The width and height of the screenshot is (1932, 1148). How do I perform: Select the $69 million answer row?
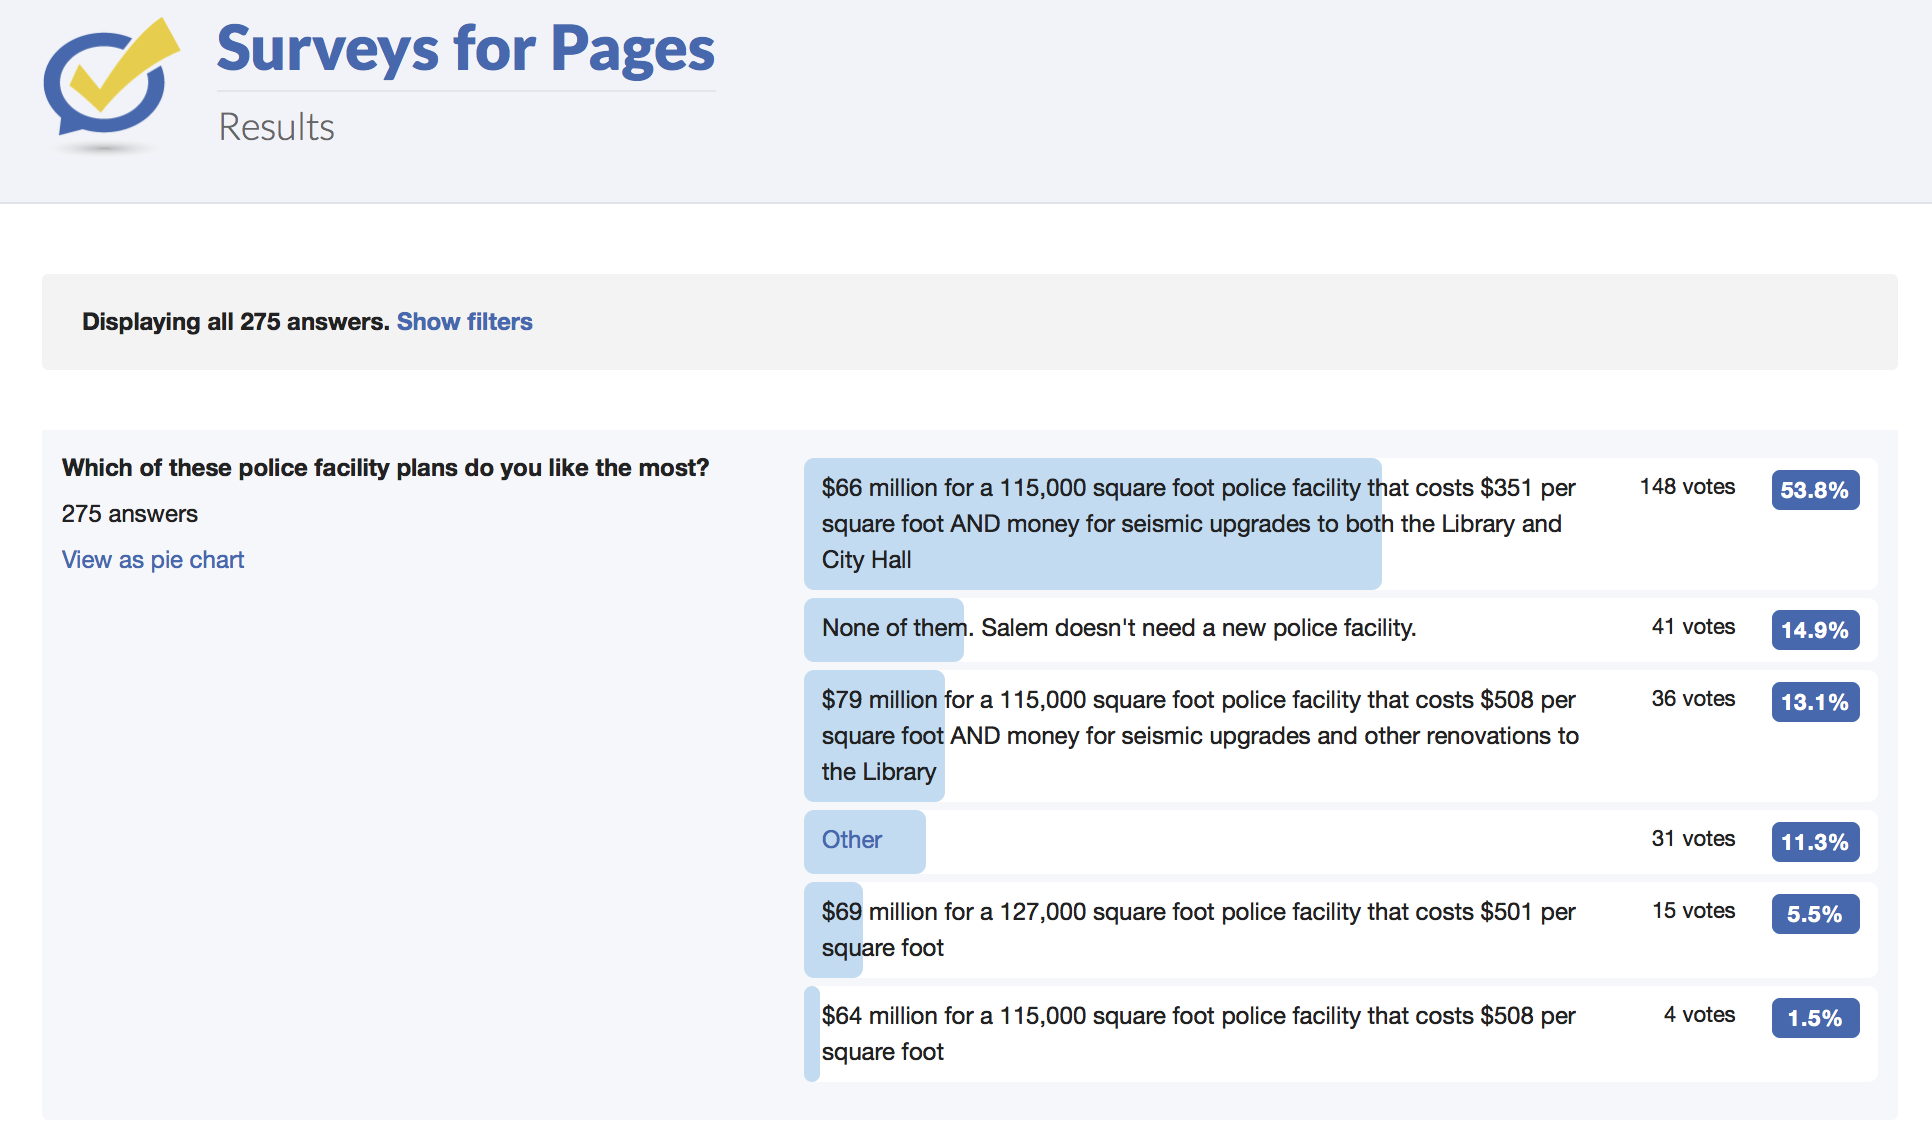[x=1197, y=930]
